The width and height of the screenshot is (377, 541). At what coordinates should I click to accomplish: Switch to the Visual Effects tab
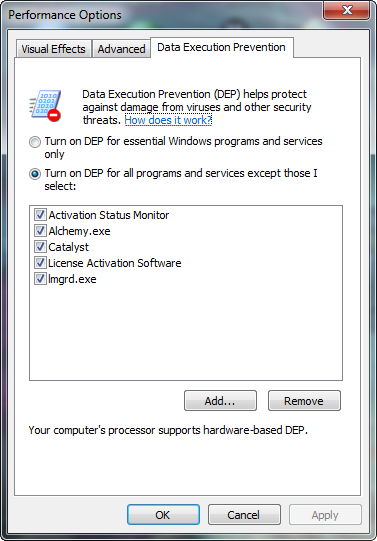pyautogui.click(x=53, y=49)
